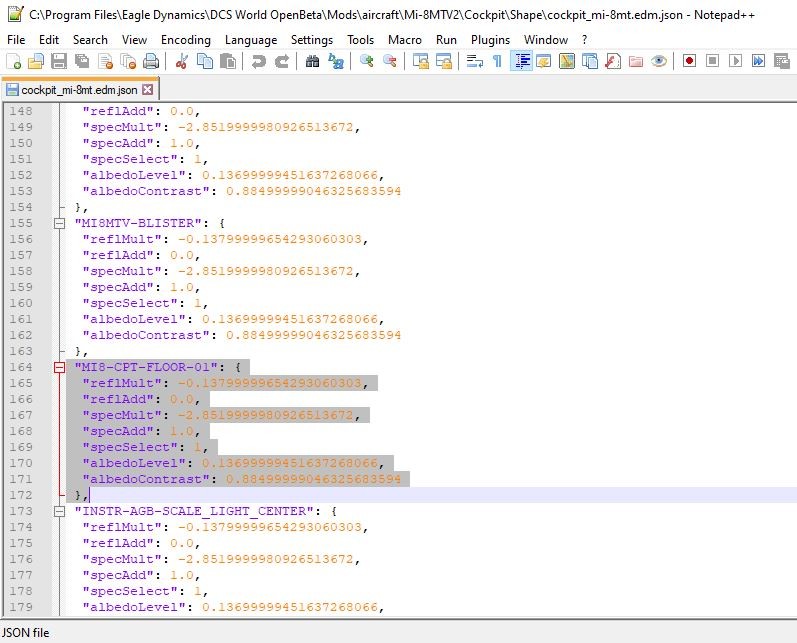Select the cockpit_mi-8mt.edm.json tab

point(79,90)
